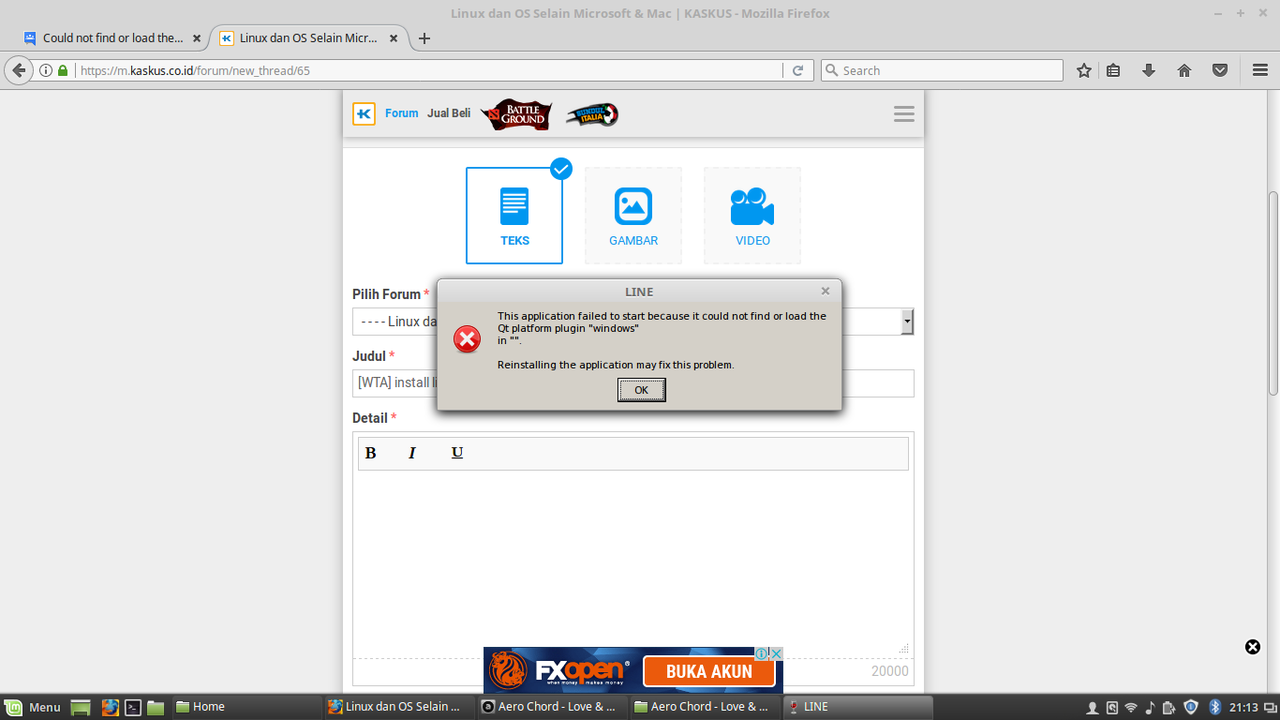Open the Wi-Fi network tray icon
1280x720 pixels.
pyautogui.click(x=1130, y=707)
